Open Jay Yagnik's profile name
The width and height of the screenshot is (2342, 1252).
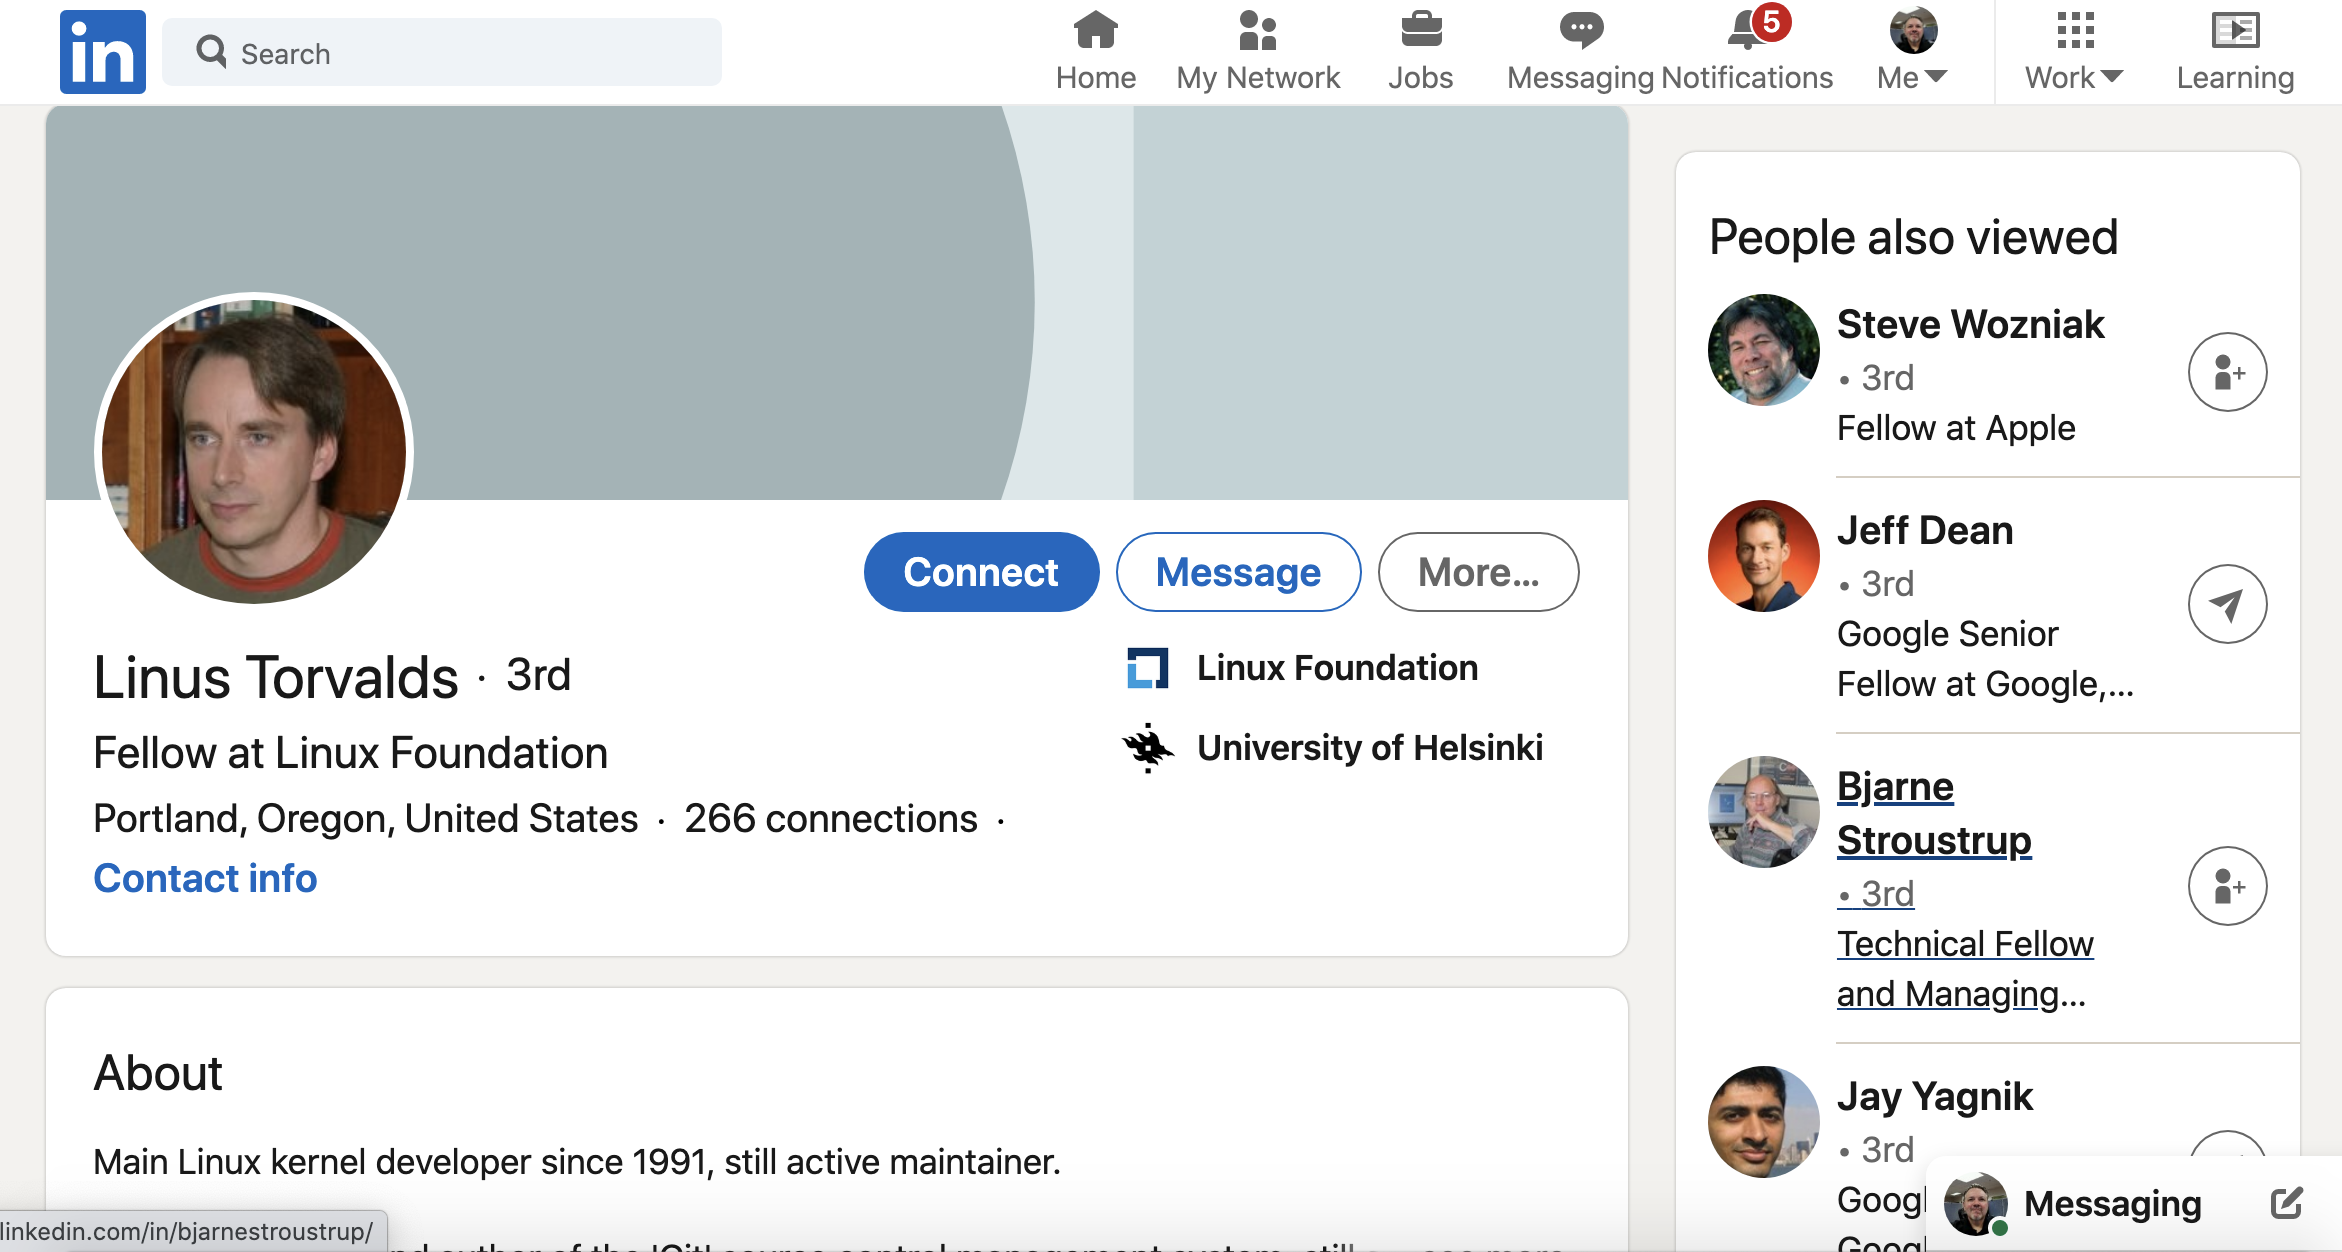click(1935, 1096)
